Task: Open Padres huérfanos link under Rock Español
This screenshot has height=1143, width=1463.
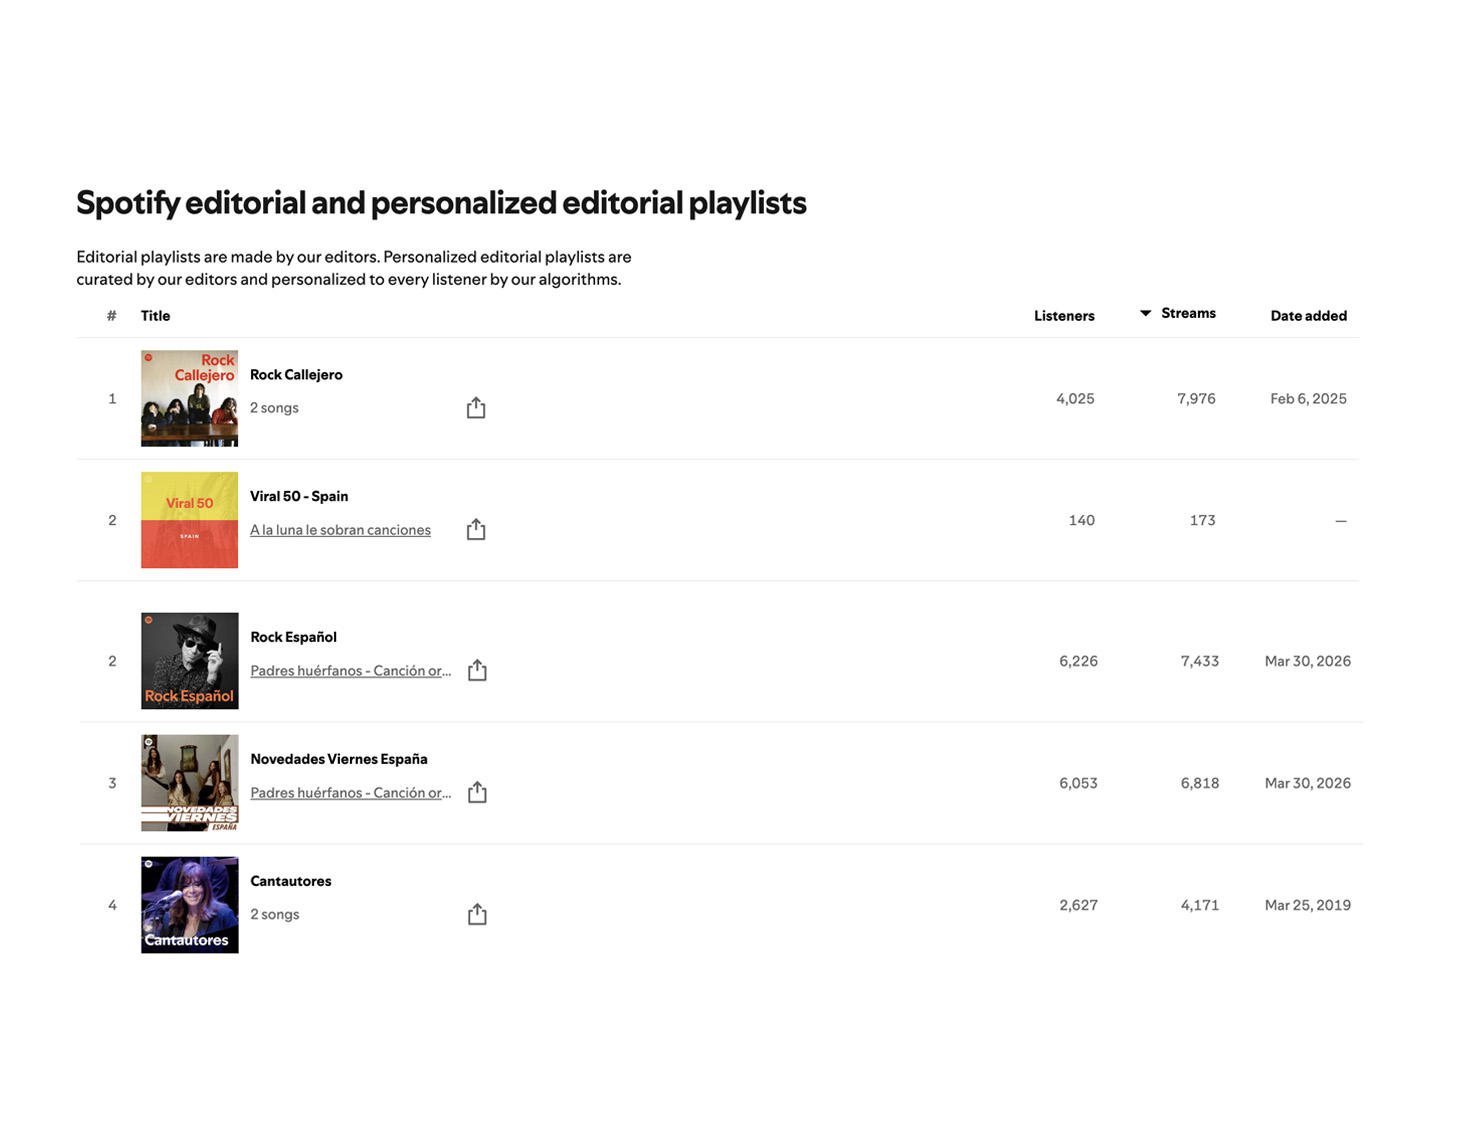Action: (x=351, y=671)
